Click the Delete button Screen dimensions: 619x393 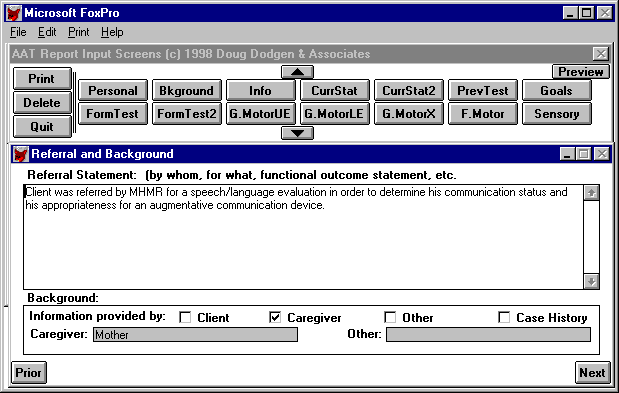(42, 103)
